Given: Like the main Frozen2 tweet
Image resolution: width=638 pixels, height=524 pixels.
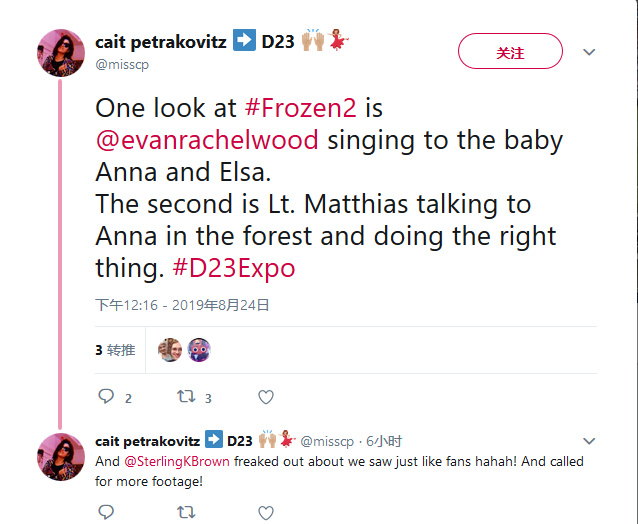Looking at the screenshot, I should [x=266, y=397].
